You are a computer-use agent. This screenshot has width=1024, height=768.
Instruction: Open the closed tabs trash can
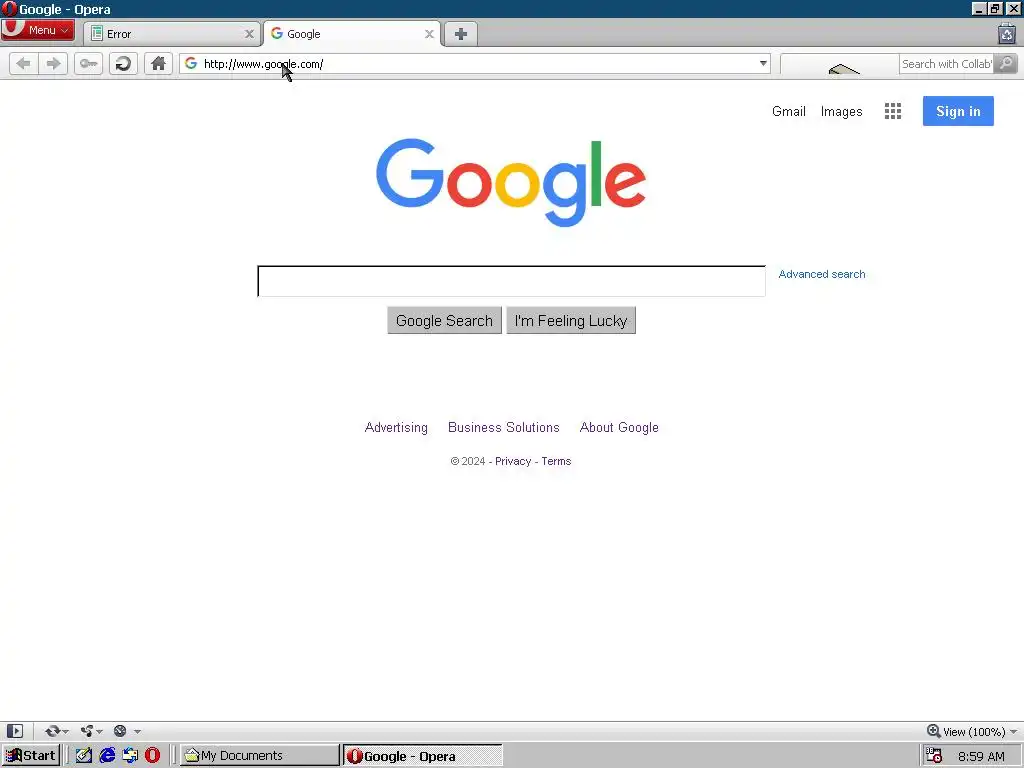tap(1006, 33)
